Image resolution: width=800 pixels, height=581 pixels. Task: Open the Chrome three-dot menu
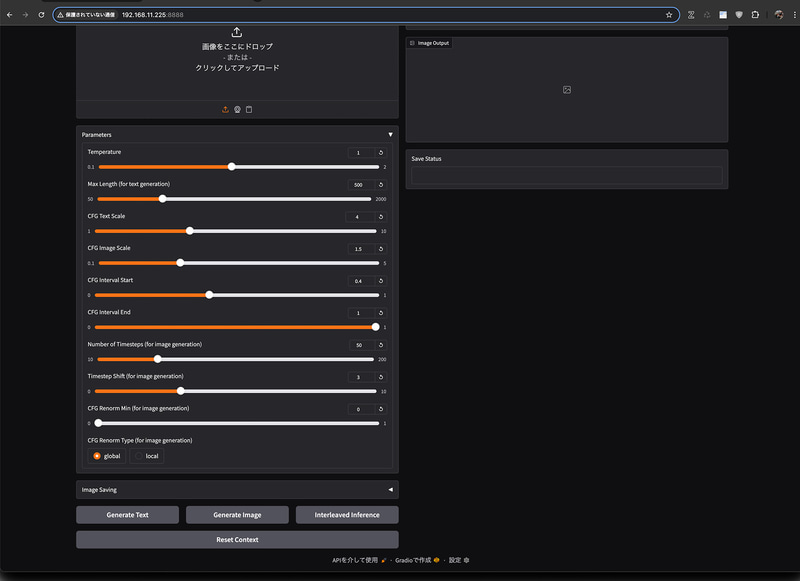(794, 15)
